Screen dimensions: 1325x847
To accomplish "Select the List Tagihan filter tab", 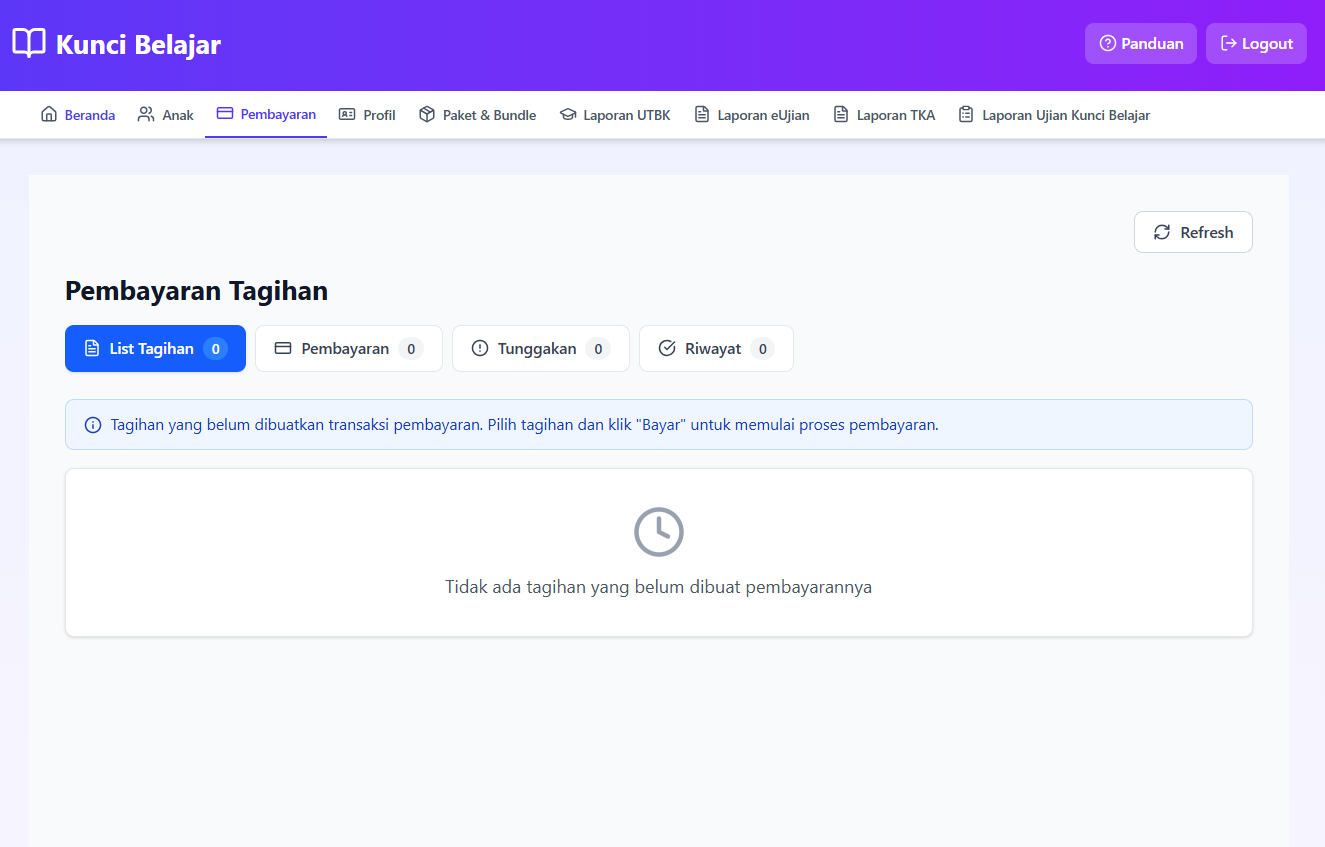I will [155, 348].
